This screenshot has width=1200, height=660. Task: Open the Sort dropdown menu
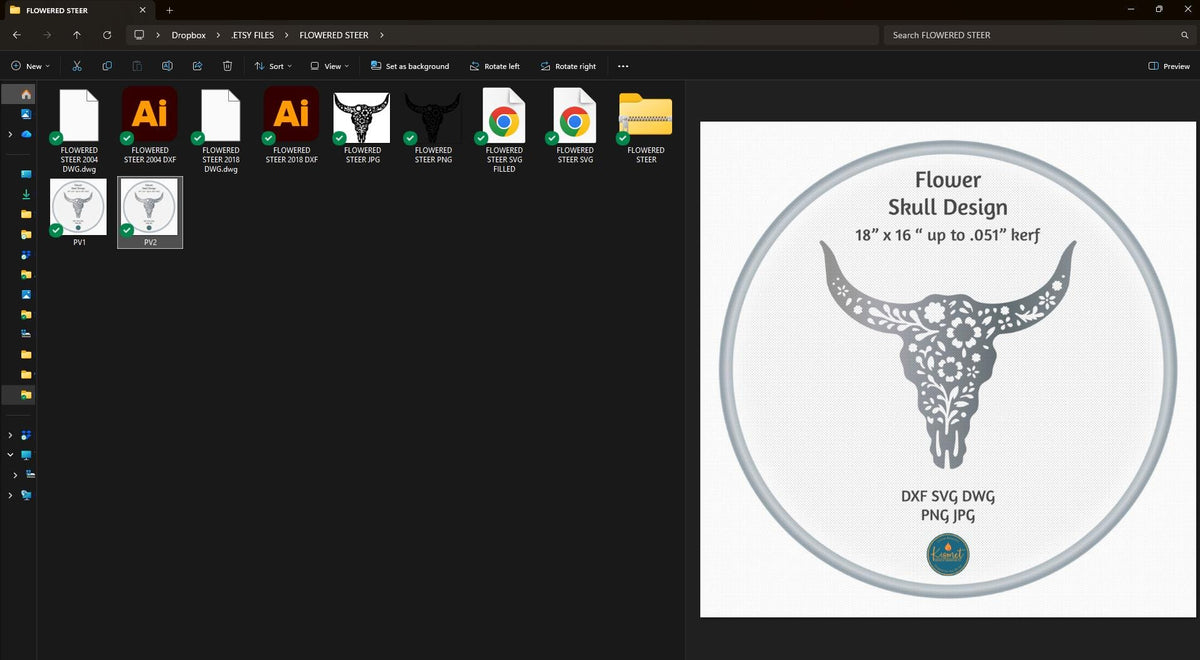(273, 66)
